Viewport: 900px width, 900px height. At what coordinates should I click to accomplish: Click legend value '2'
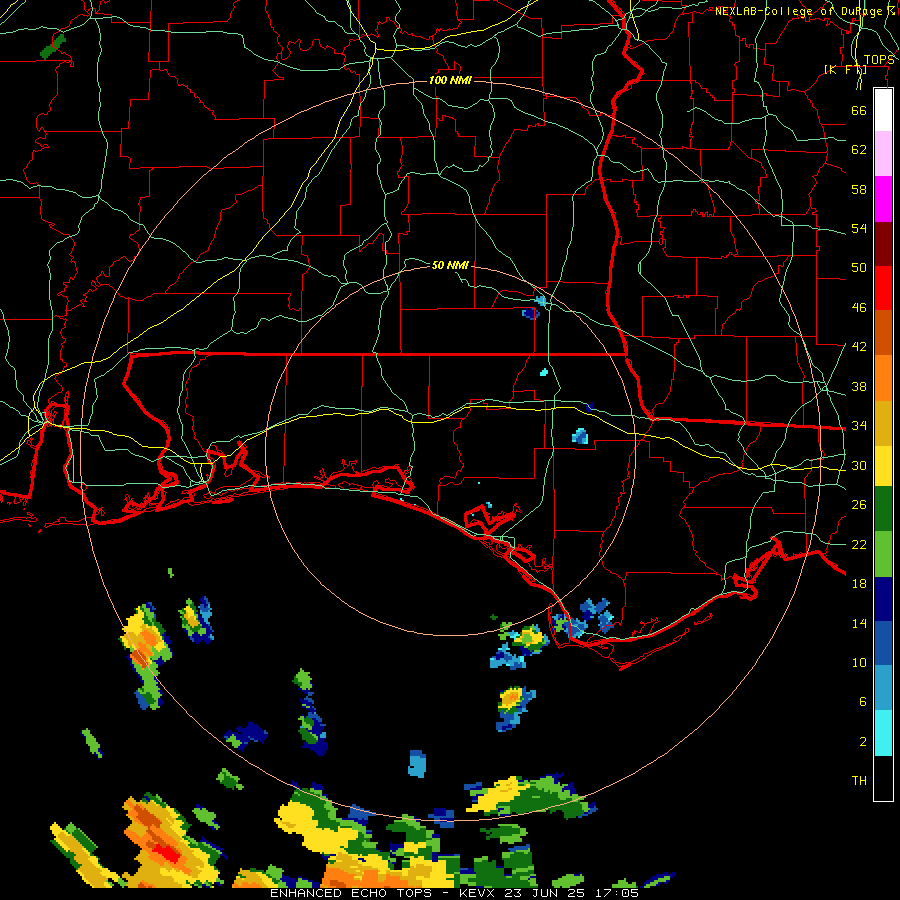click(863, 742)
